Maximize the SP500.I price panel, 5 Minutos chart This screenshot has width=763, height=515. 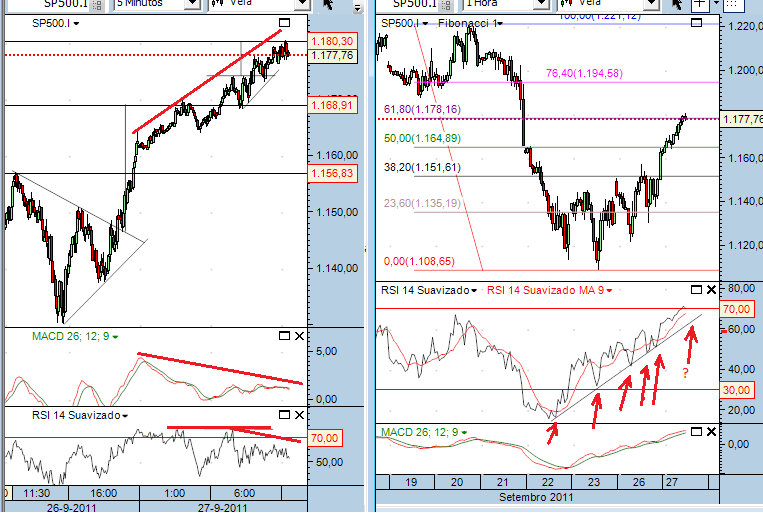coord(285,22)
